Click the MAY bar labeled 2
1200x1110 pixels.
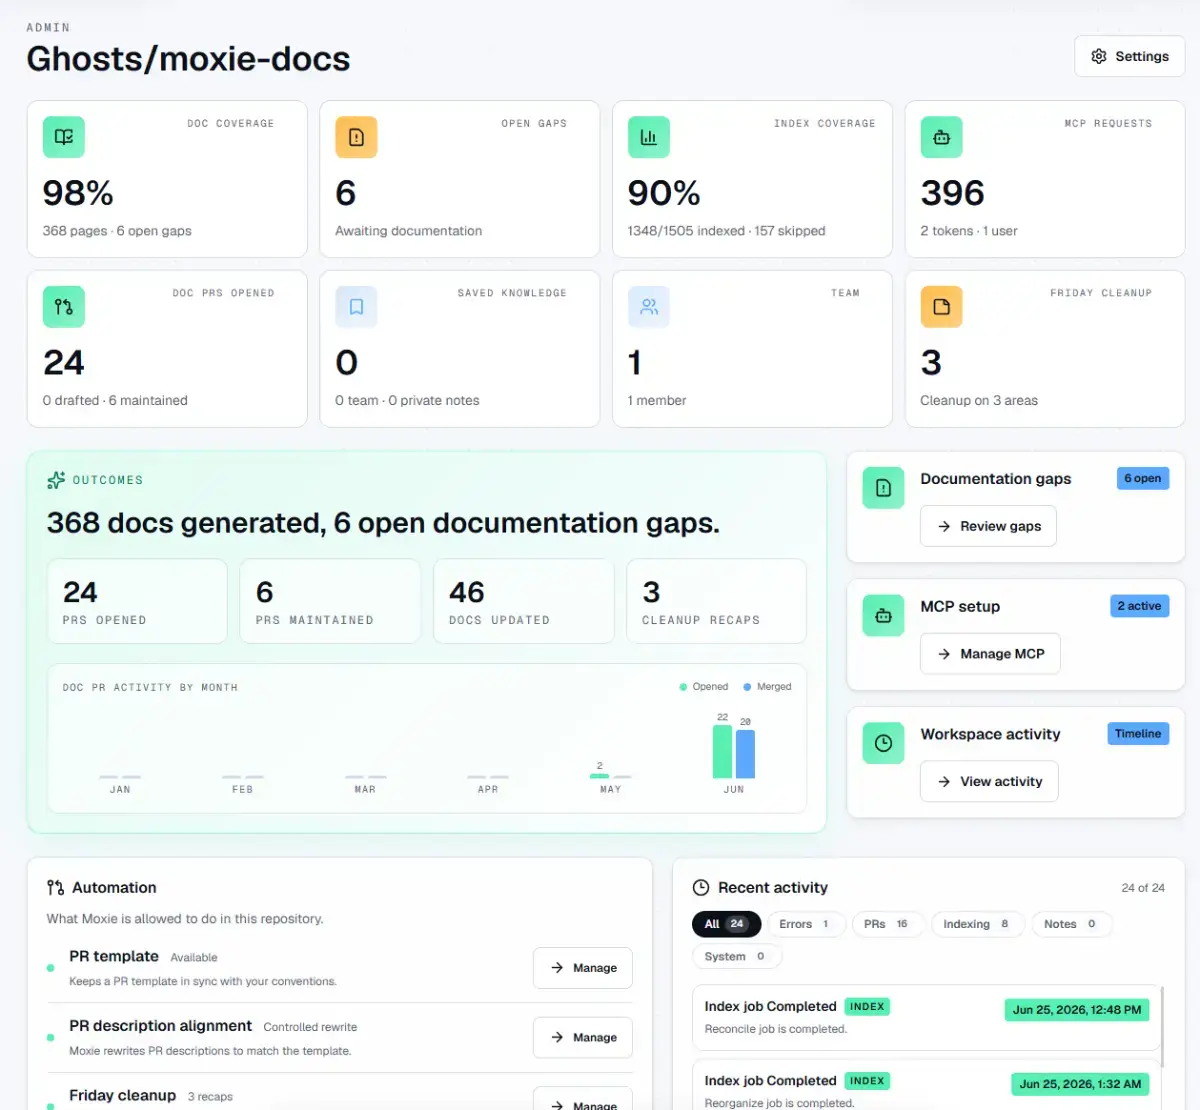pyautogui.click(x=599, y=776)
